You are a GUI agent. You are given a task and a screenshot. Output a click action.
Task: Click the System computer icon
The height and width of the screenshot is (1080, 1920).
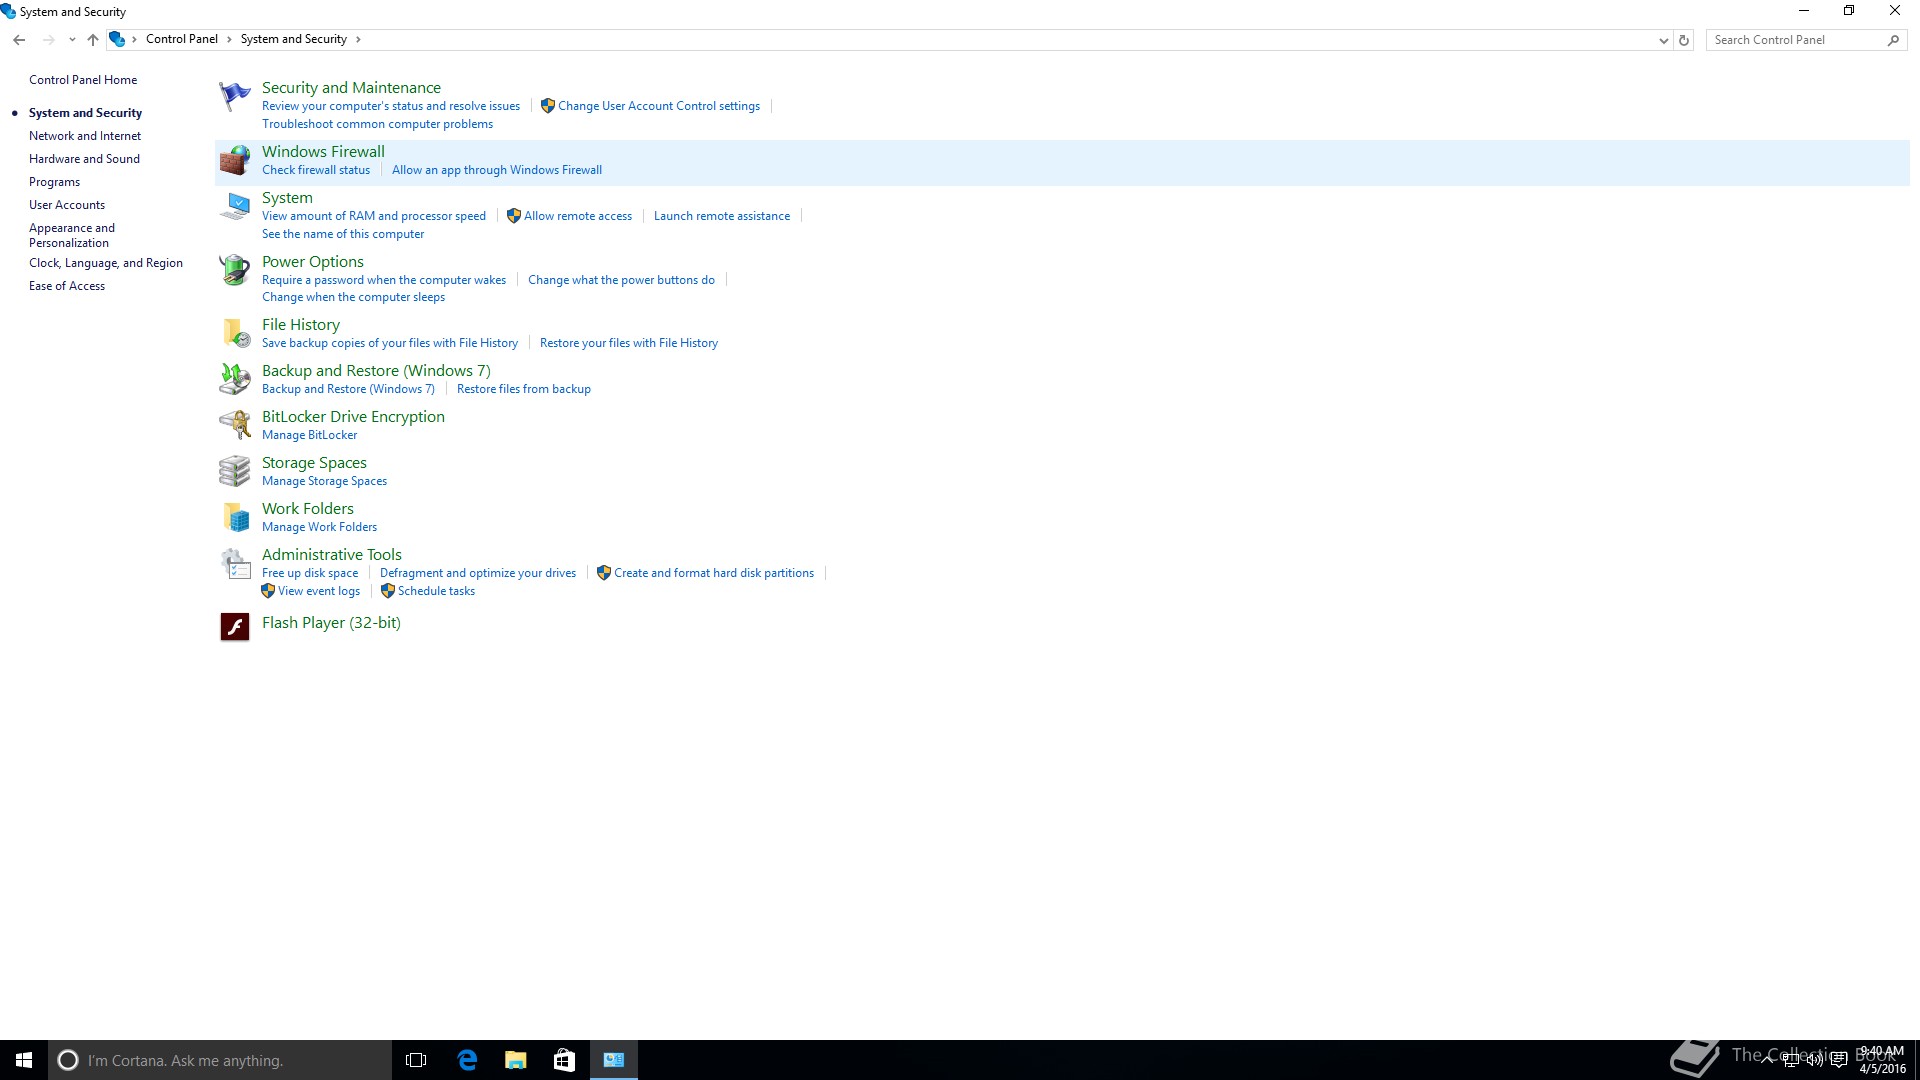235,207
